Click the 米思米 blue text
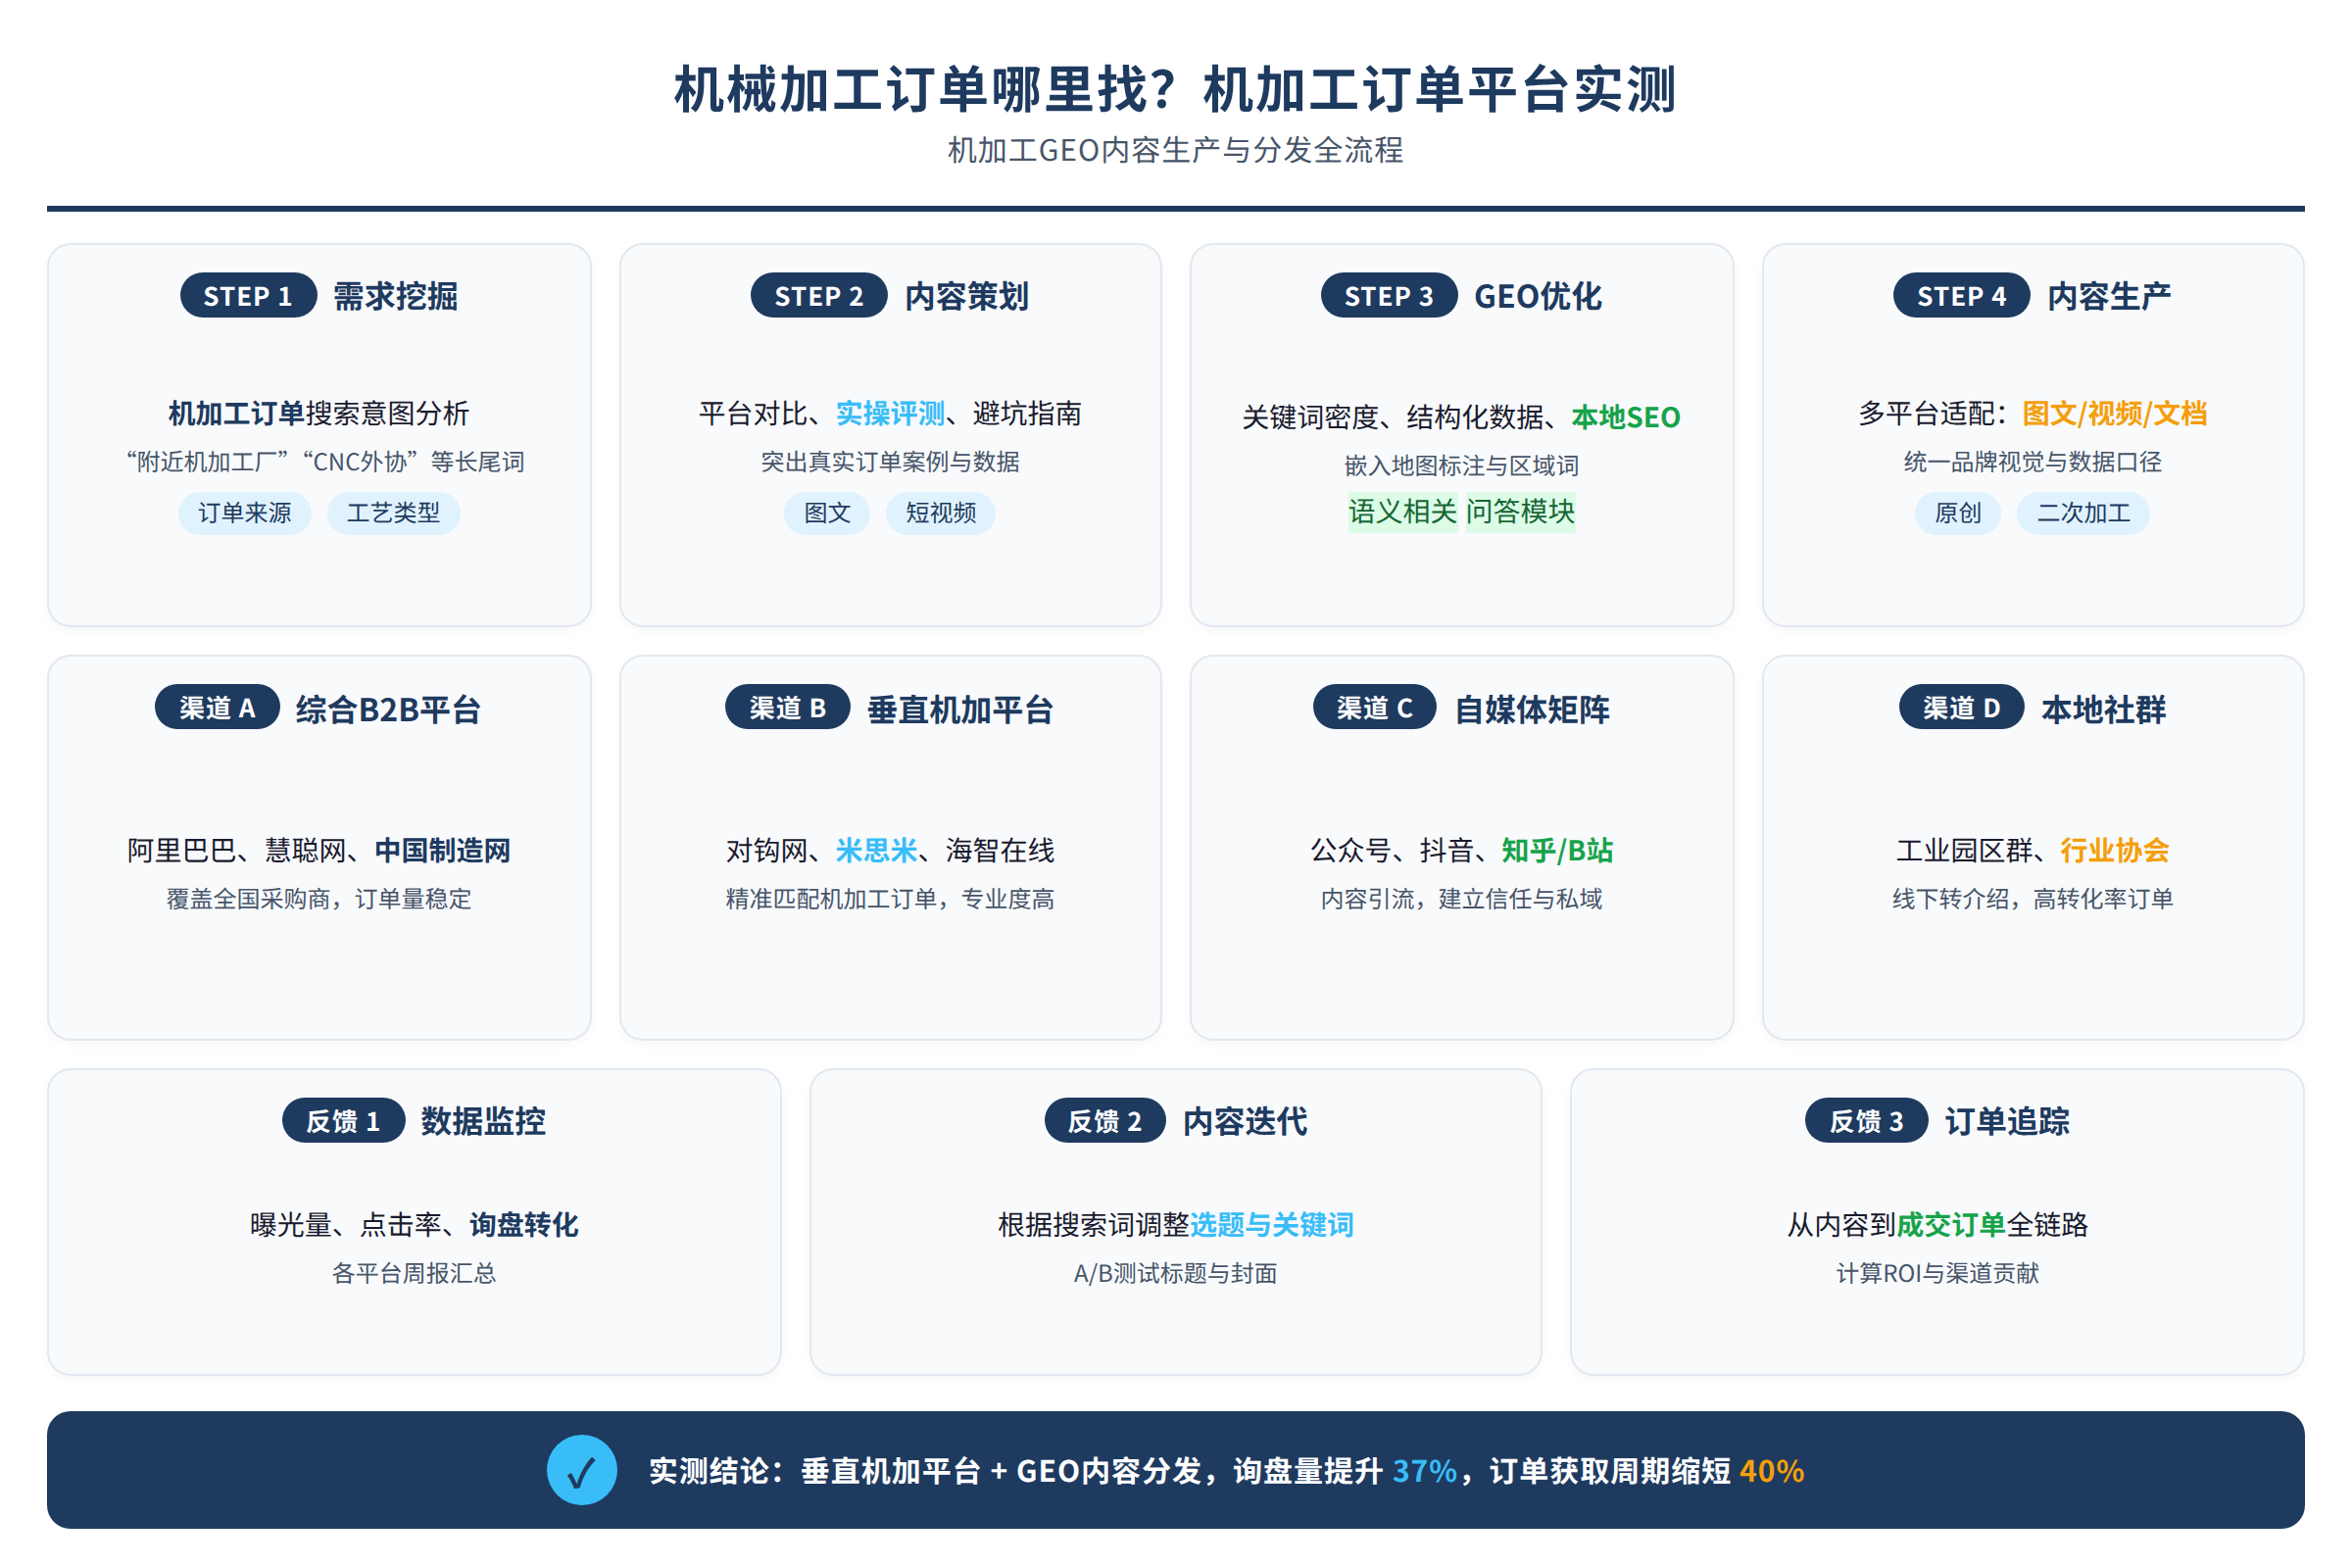Viewport: 2352px width, 1568px height. coord(876,851)
